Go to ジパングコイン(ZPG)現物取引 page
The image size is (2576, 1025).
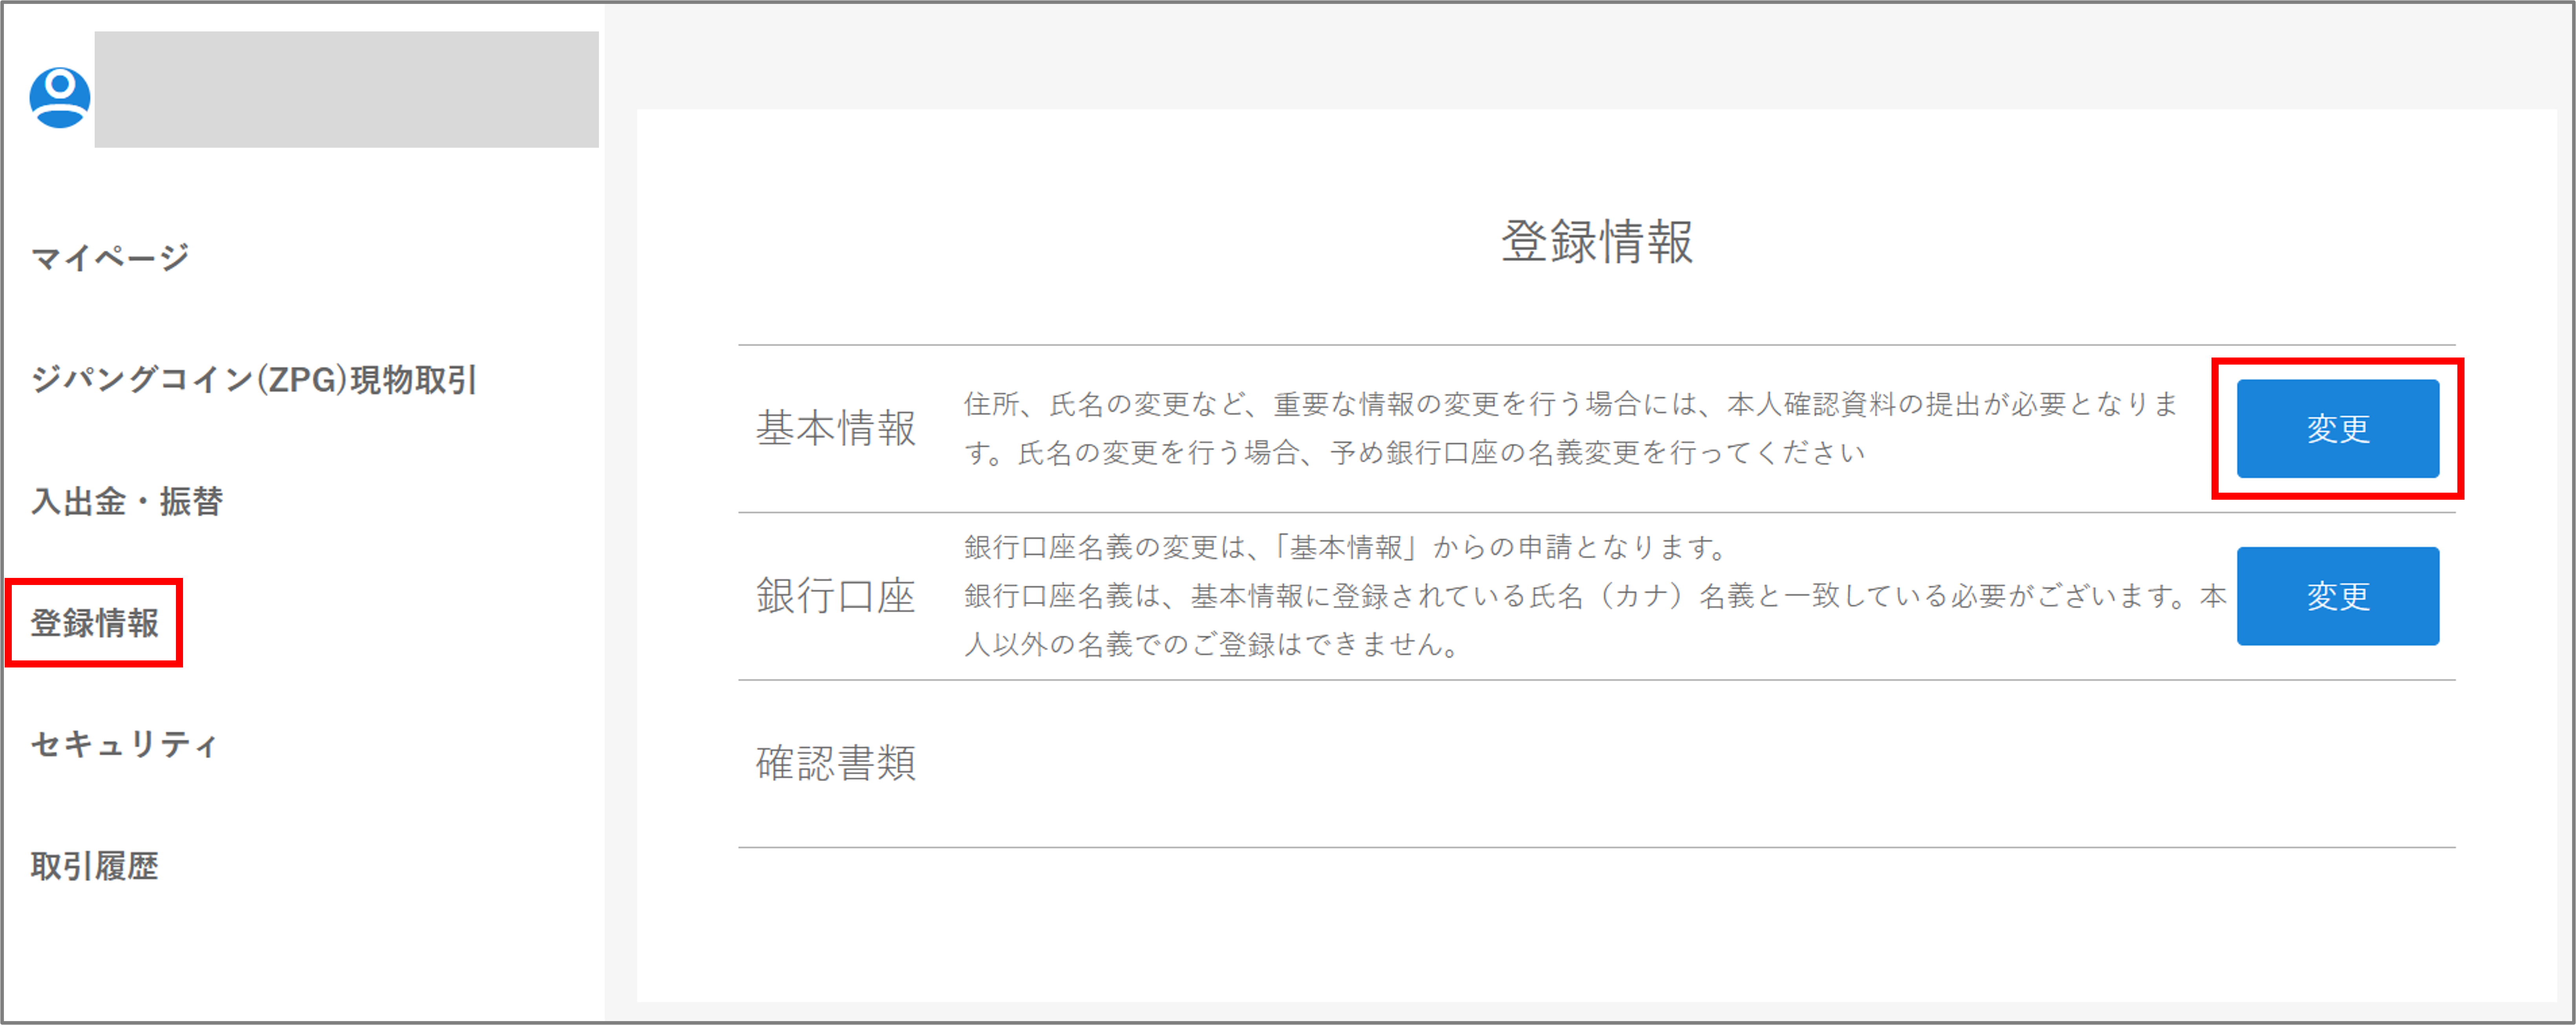tap(254, 380)
